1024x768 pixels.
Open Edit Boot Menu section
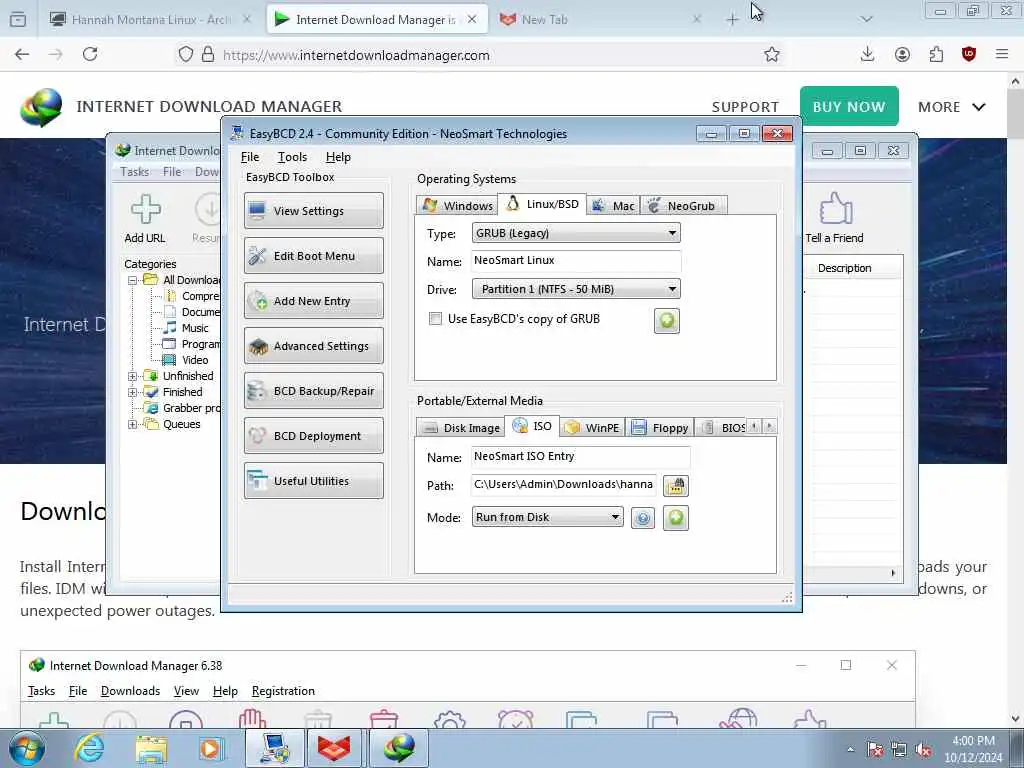click(313, 255)
